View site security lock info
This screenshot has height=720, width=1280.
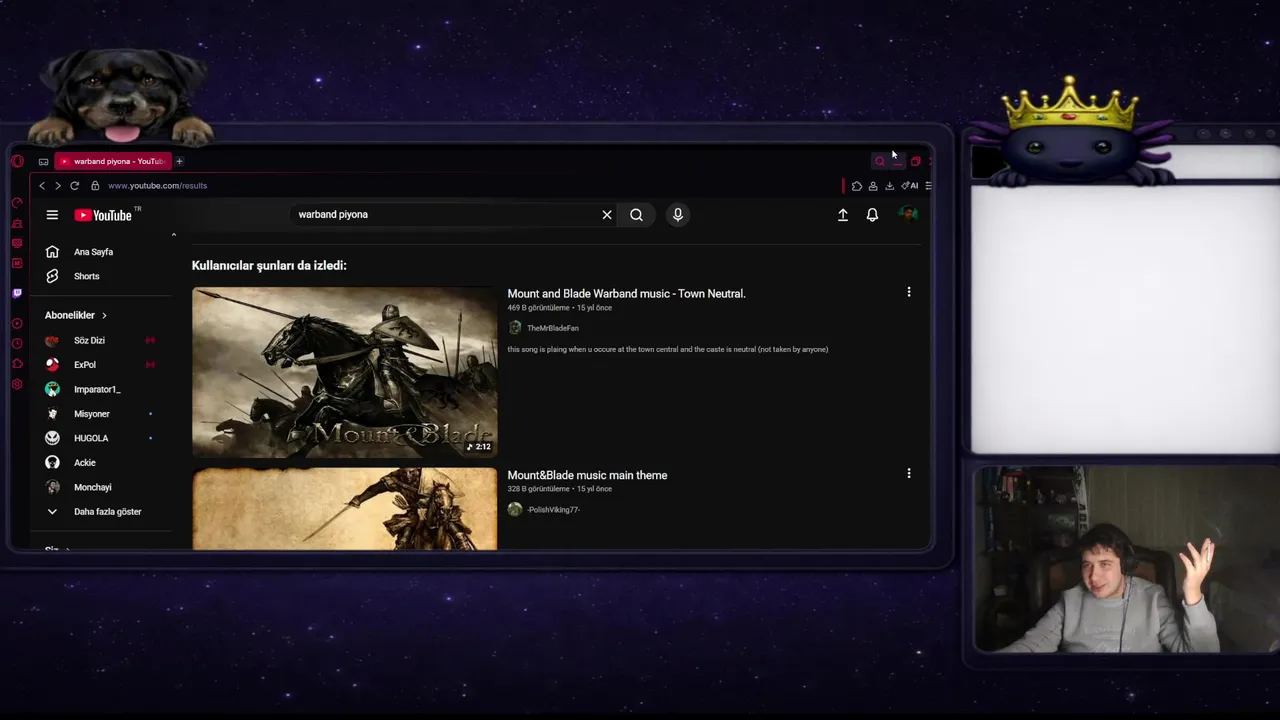[95, 186]
